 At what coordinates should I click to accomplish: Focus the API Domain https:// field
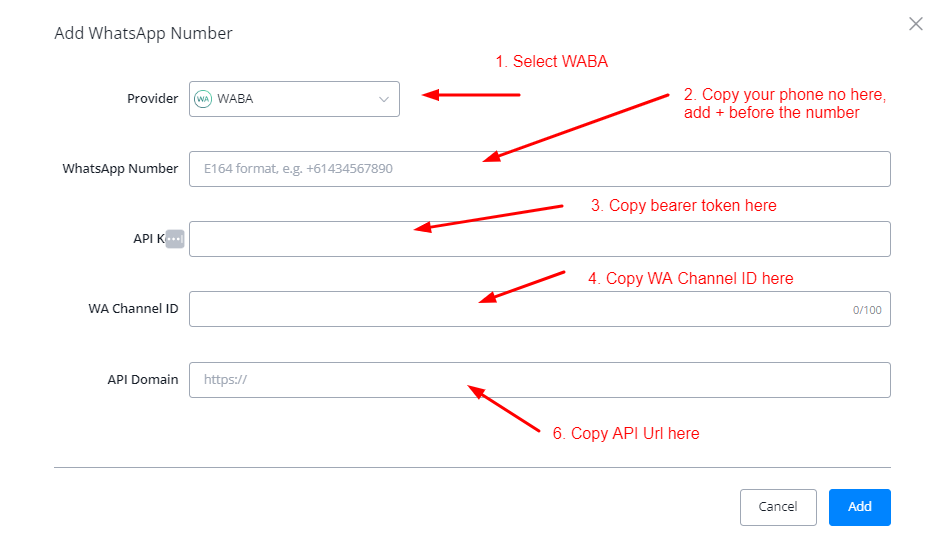pos(539,380)
